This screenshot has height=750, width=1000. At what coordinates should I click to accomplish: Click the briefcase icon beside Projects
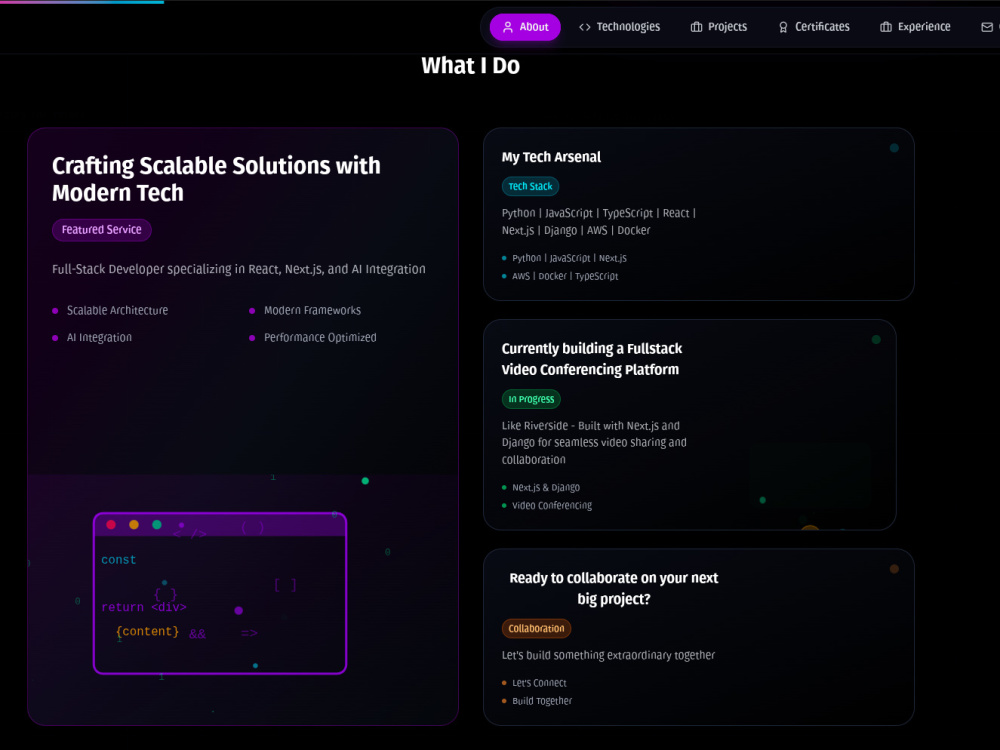tap(696, 27)
